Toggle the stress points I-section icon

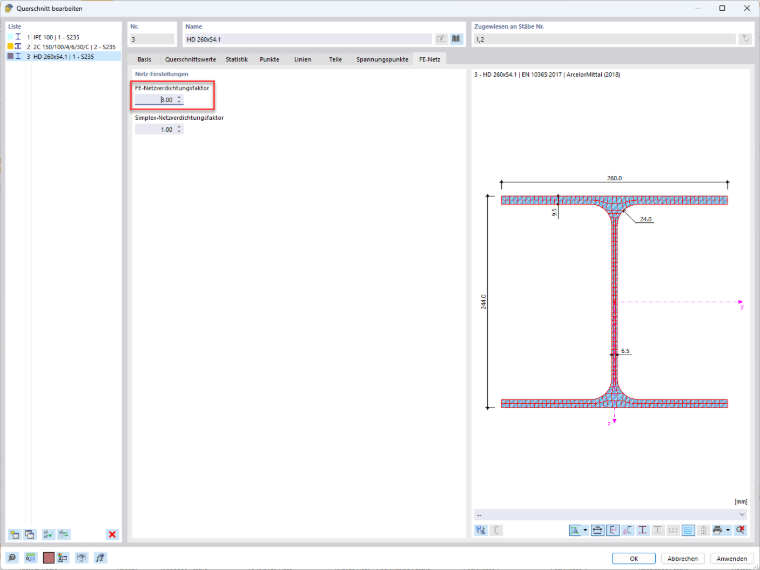[643, 530]
